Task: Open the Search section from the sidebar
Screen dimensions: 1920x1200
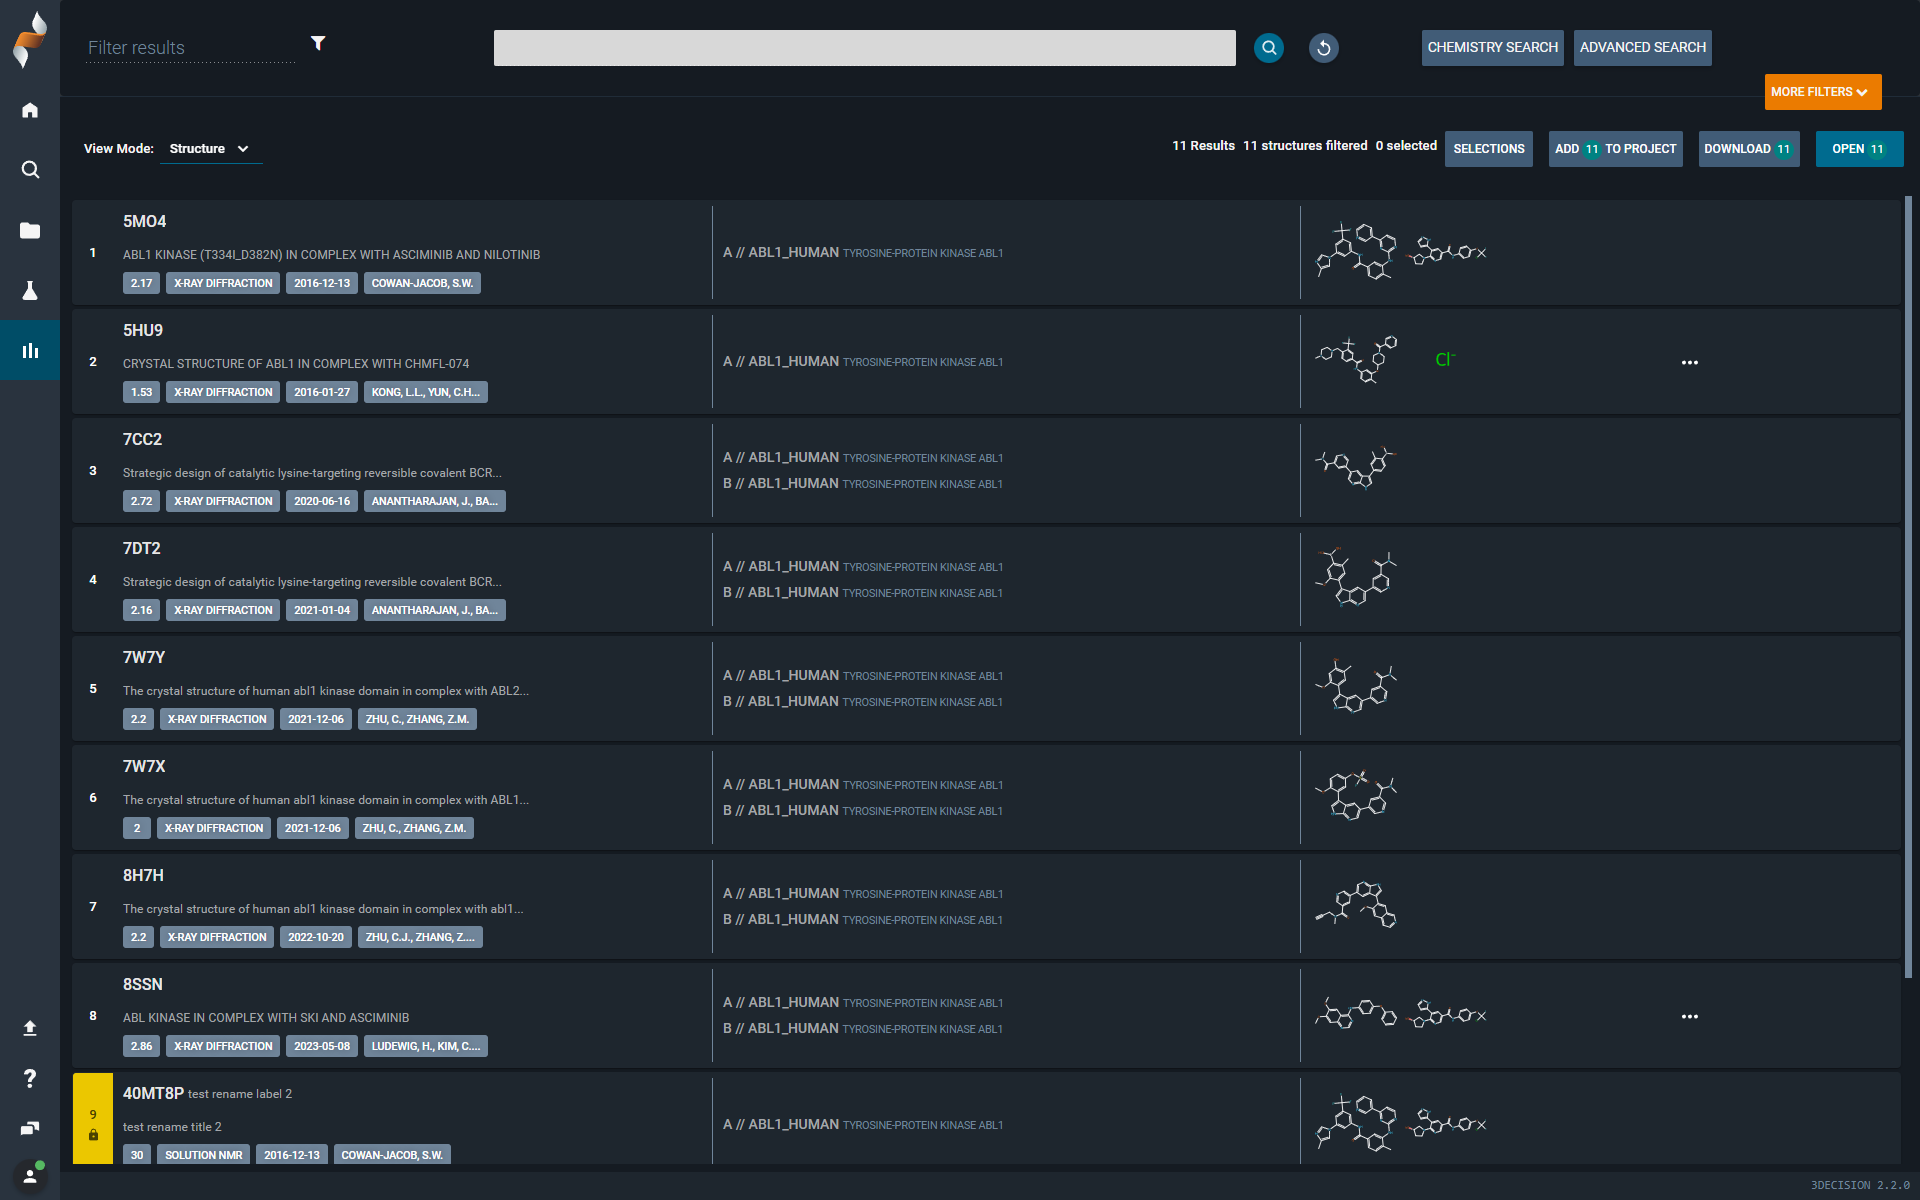Action: coord(30,170)
